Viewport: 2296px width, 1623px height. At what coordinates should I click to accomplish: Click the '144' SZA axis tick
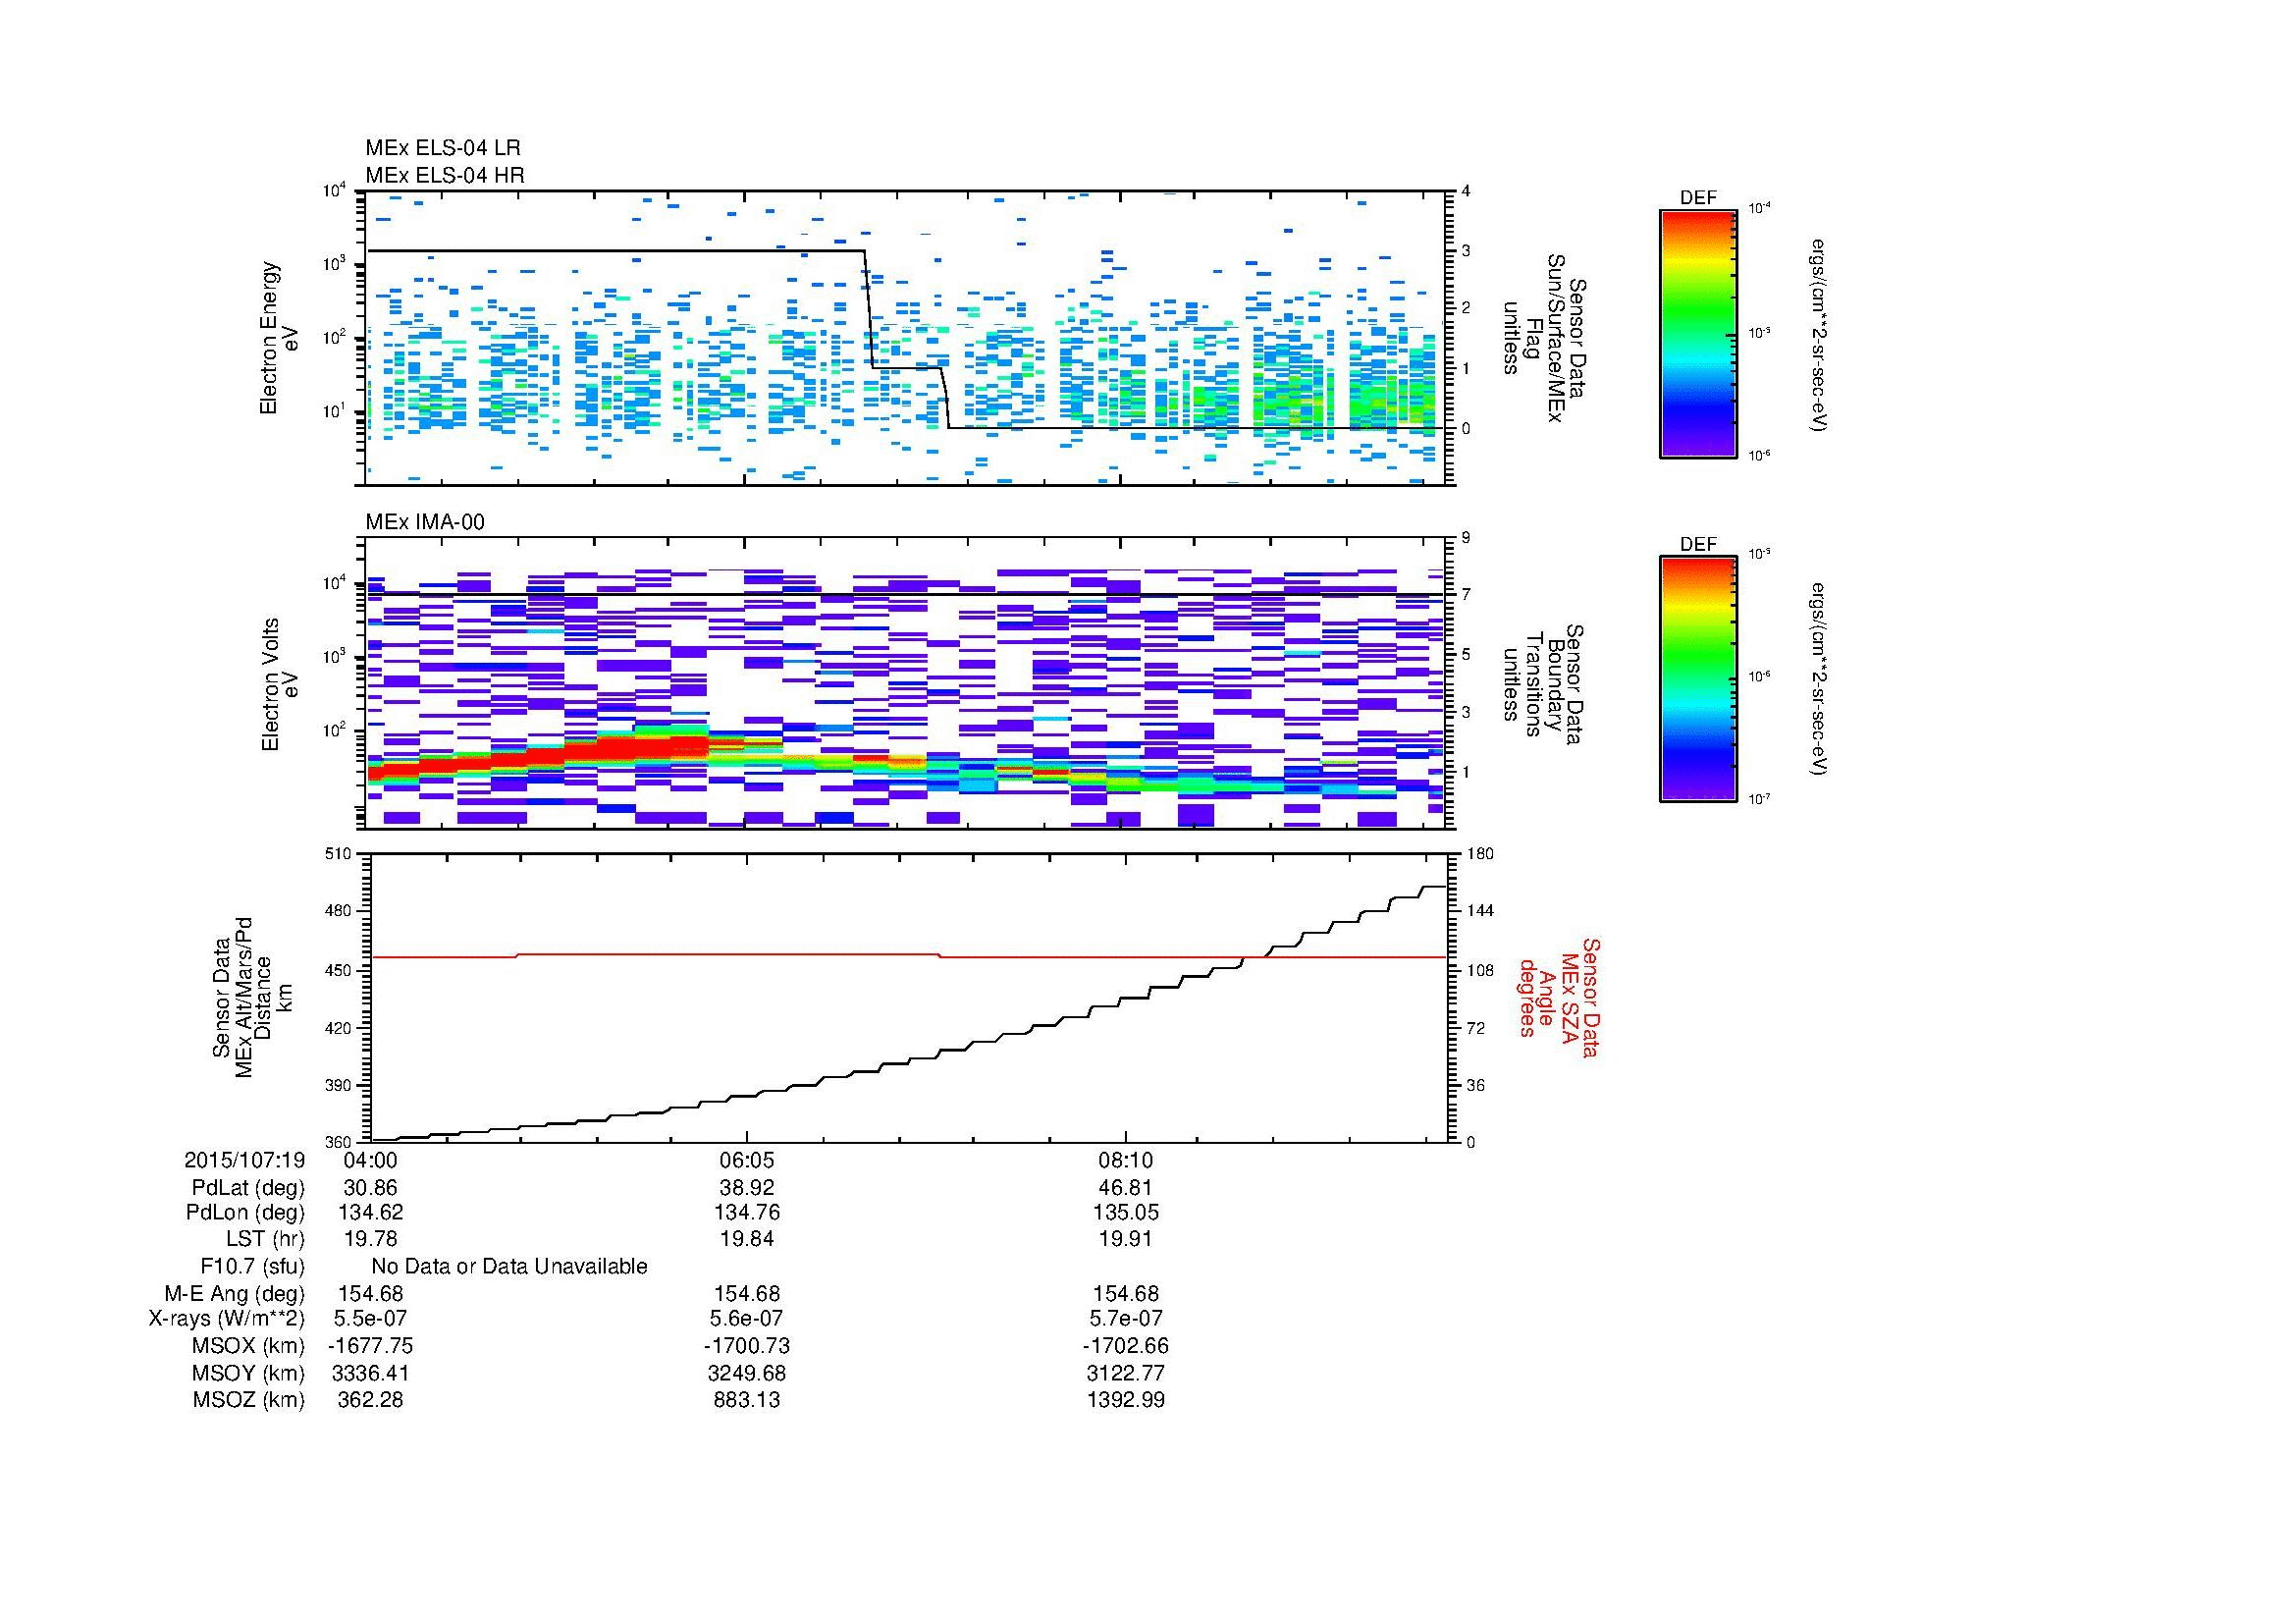point(1478,911)
